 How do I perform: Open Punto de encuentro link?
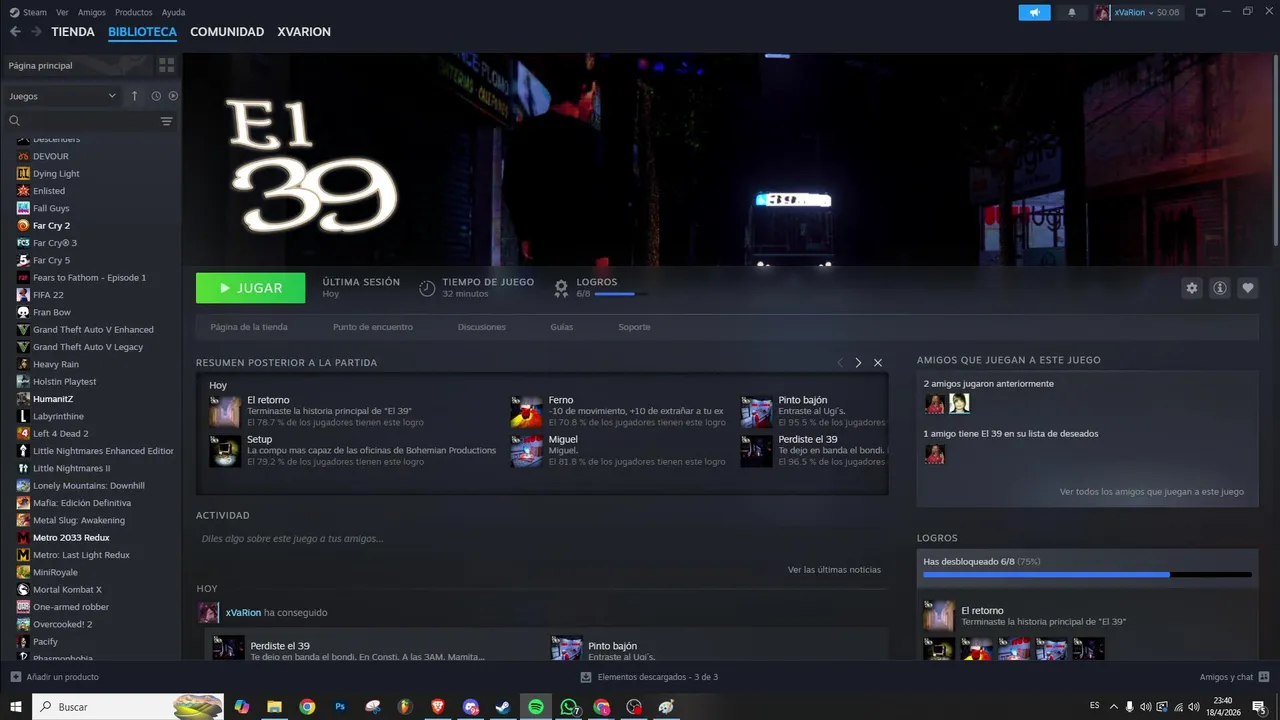pyautogui.click(x=373, y=327)
